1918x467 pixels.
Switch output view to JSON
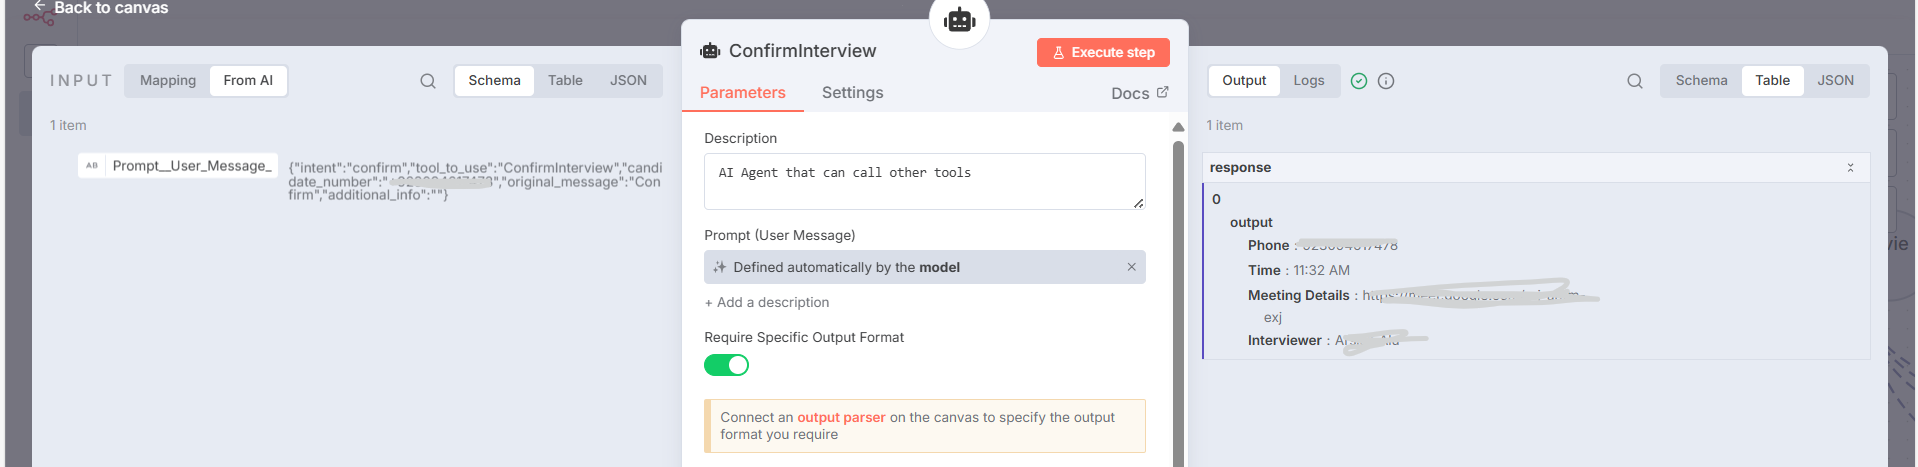(x=1835, y=81)
